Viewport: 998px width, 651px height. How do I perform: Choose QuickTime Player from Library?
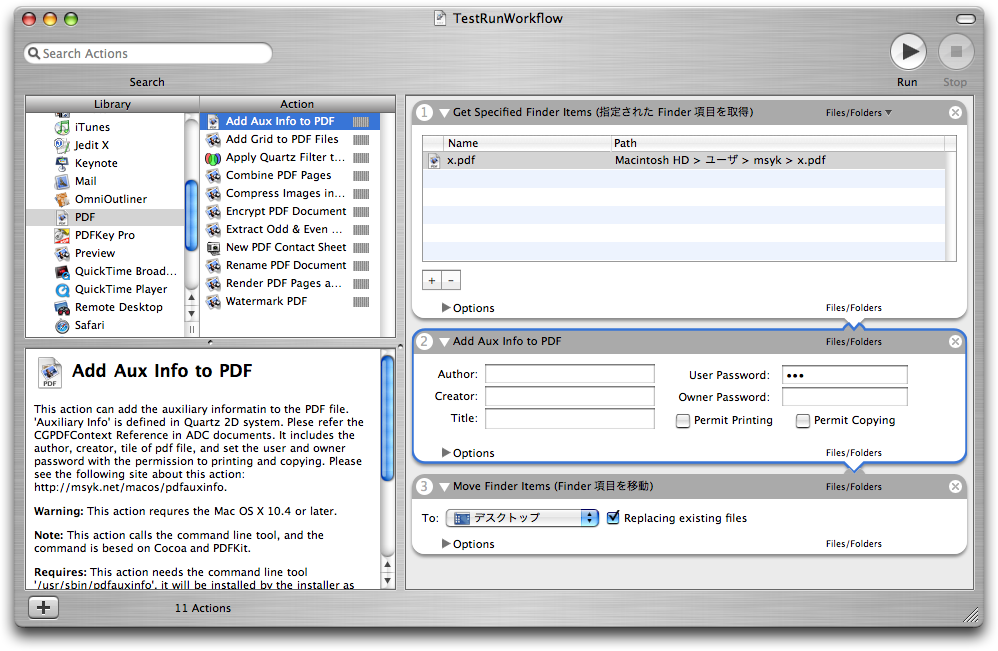[x=120, y=289]
